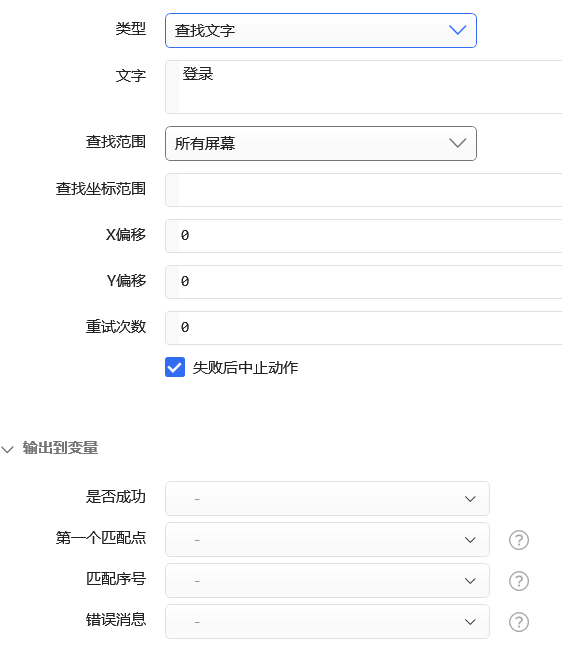Open the 错误消息 variable dropdown
Screen dimensions: 562x665
tap(327, 622)
